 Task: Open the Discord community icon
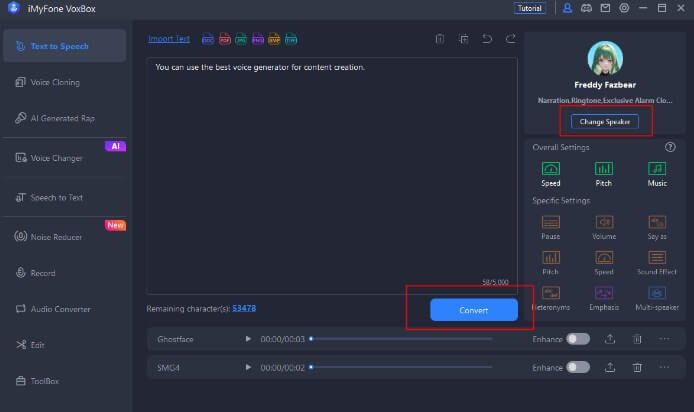coord(586,8)
